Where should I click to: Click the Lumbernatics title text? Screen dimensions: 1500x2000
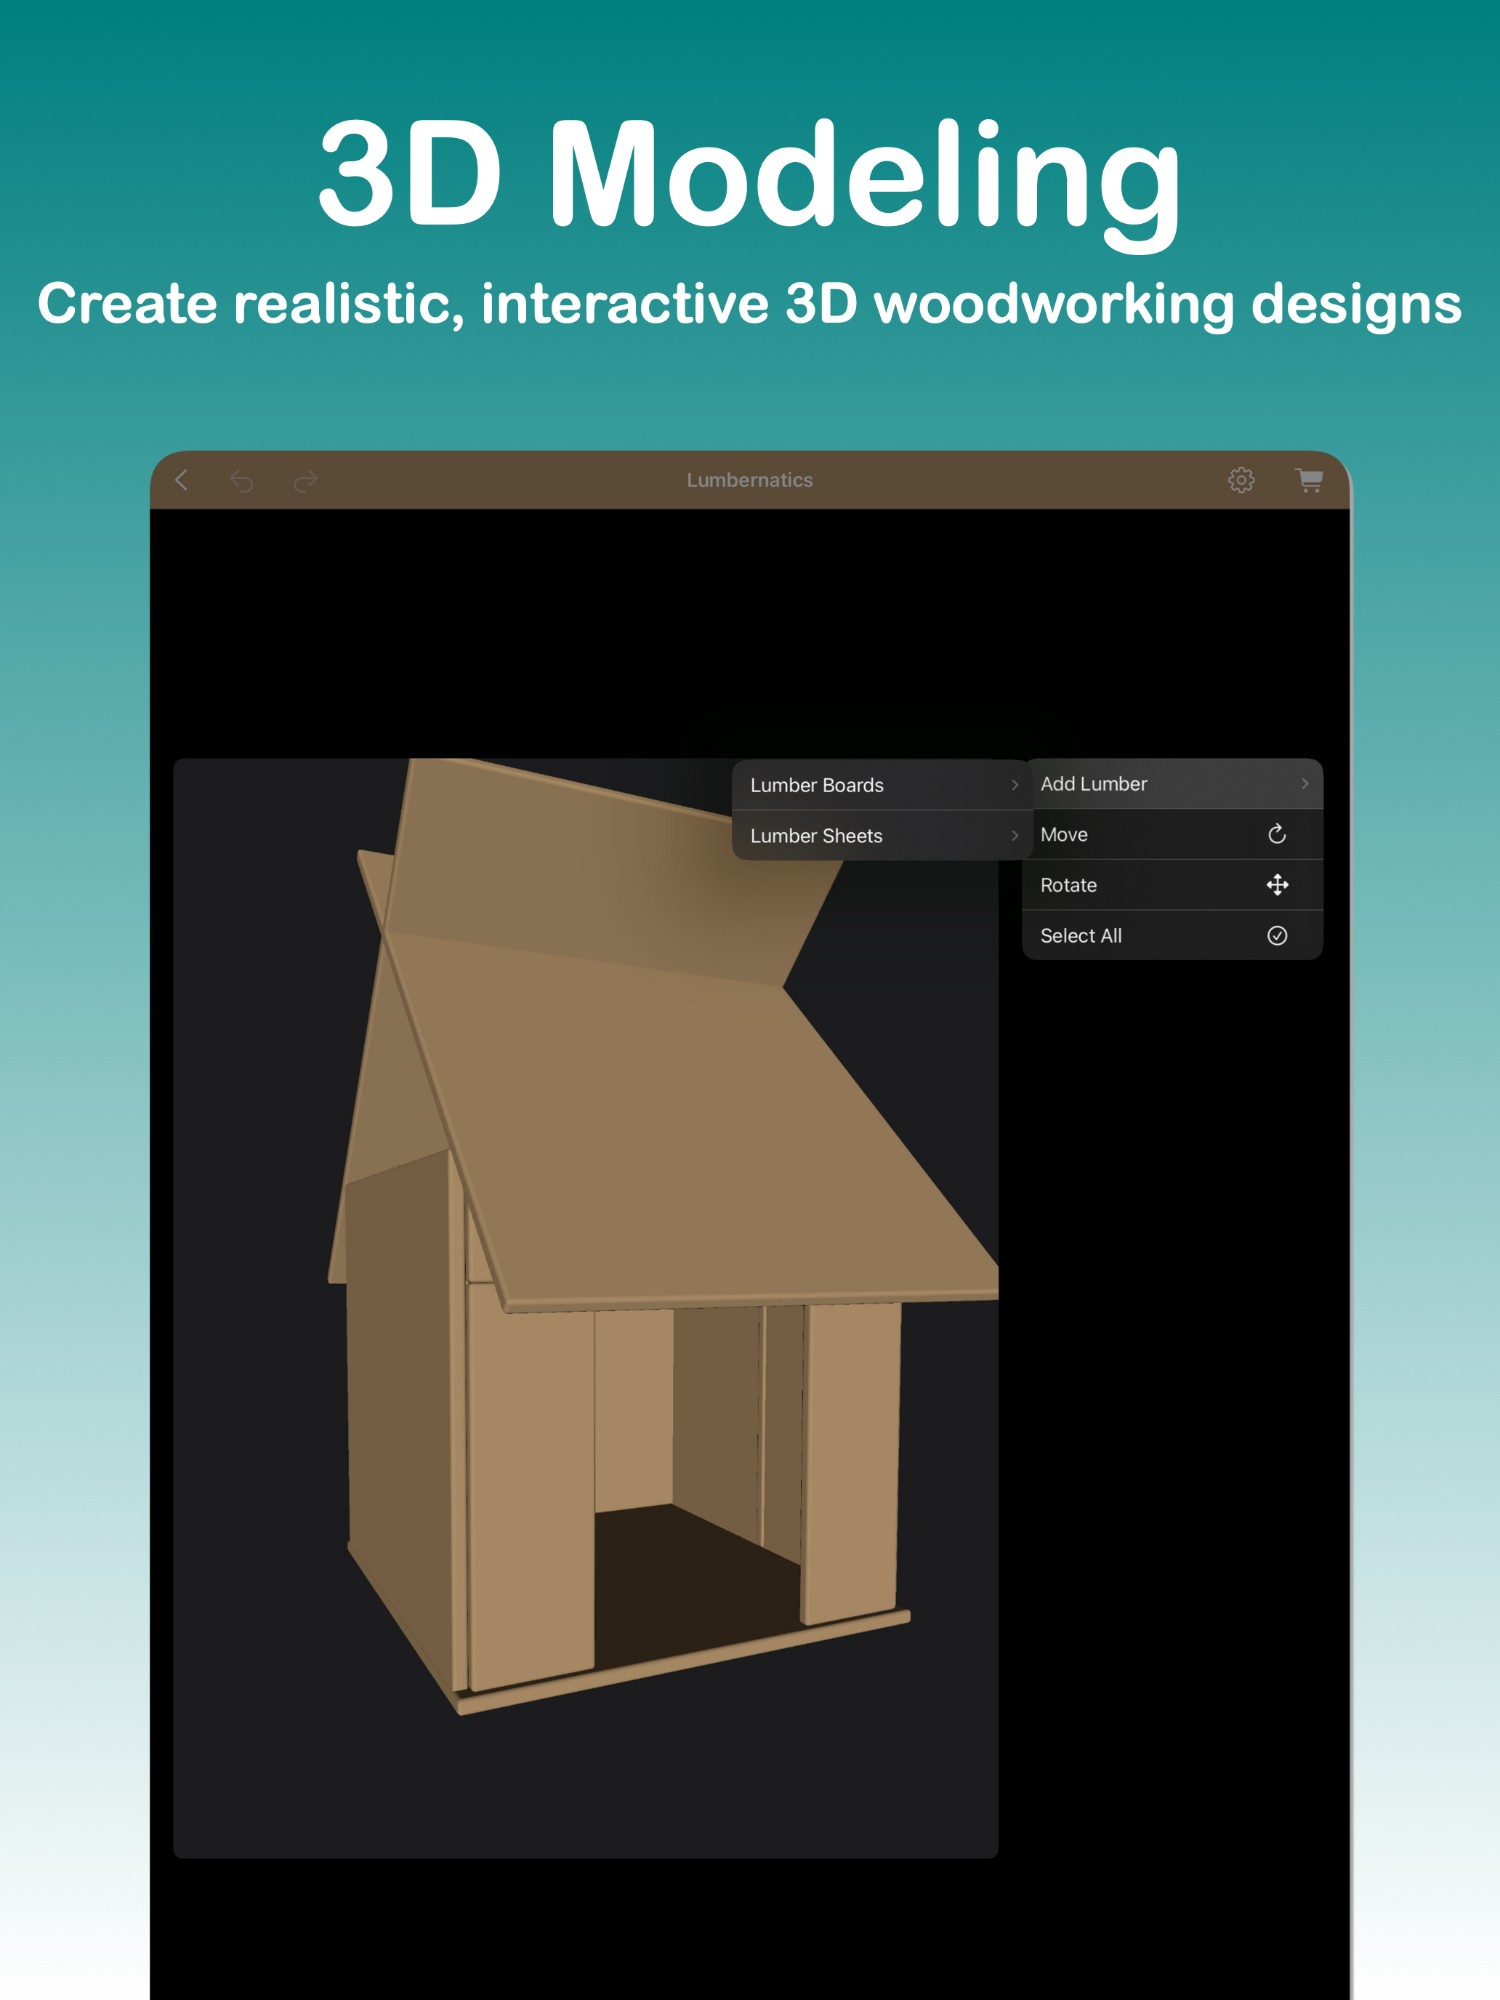(x=750, y=480)
